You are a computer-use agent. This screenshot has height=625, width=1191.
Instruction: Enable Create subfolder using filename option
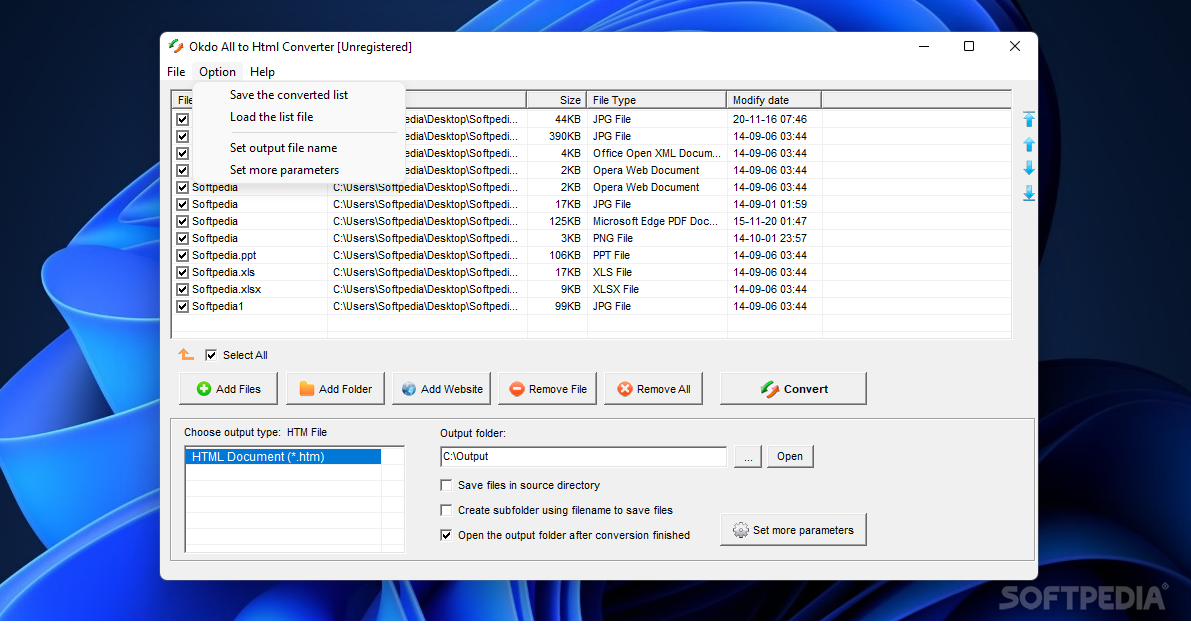click(446, 510)
